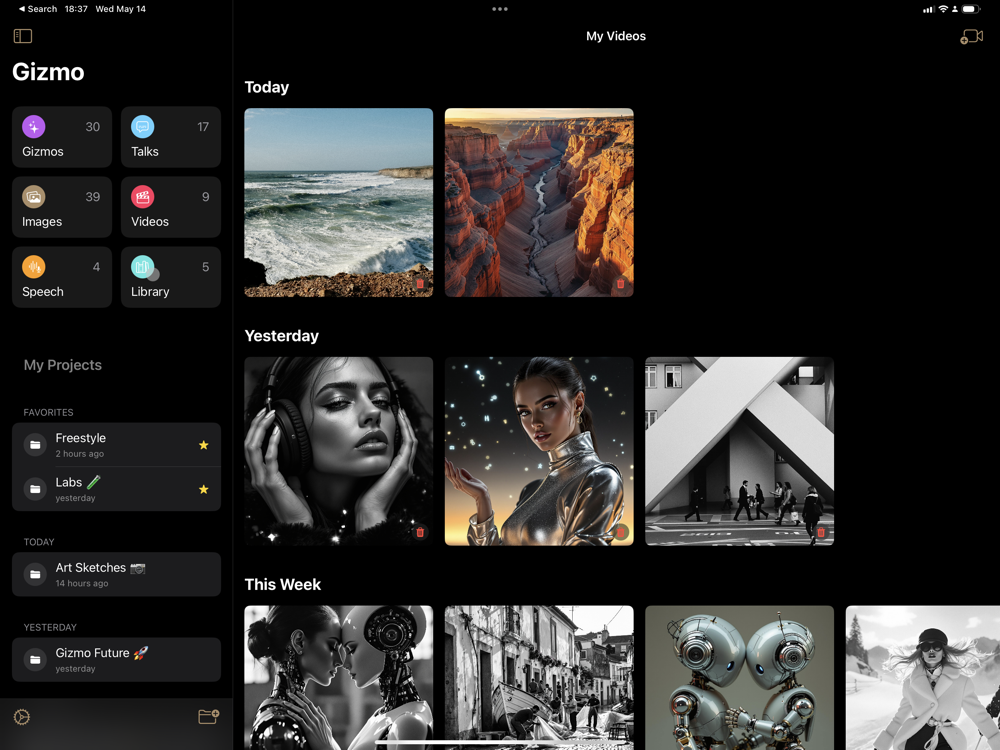This screenshot has width=1000, height=750.
Task: Open snowy woman in coat thumbnail
Action: [x=923, y=677]
